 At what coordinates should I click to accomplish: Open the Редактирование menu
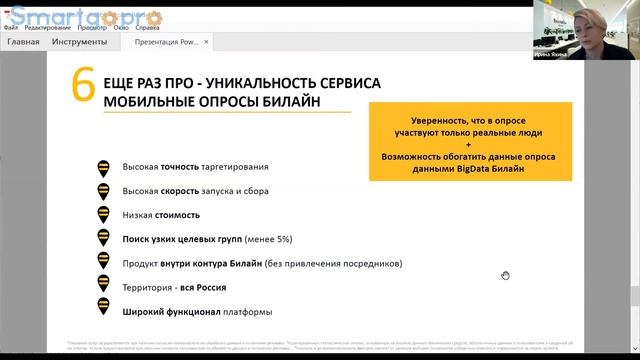coord(47,27)
